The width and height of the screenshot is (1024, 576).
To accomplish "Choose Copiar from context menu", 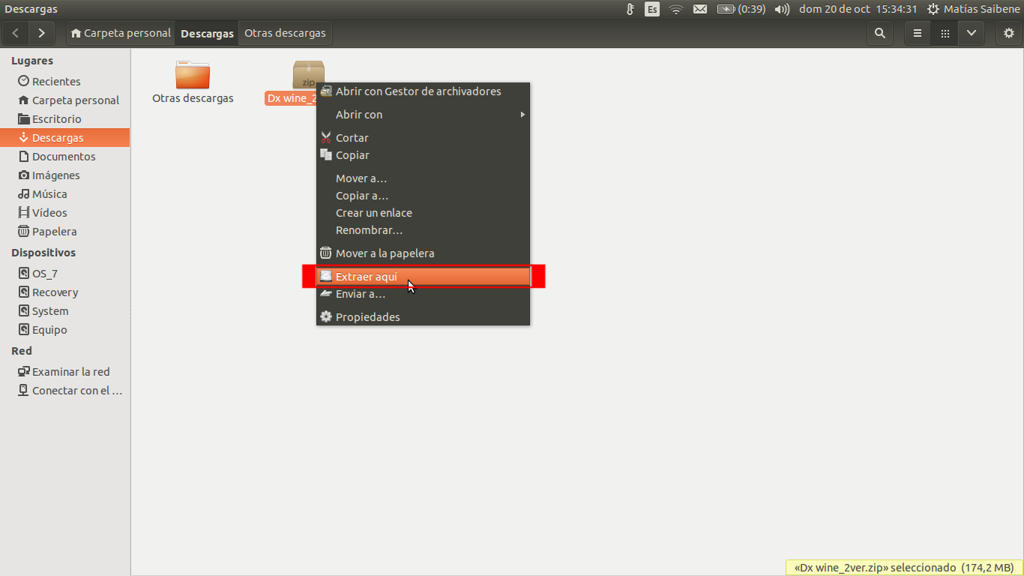I will [x=423, y=155].
